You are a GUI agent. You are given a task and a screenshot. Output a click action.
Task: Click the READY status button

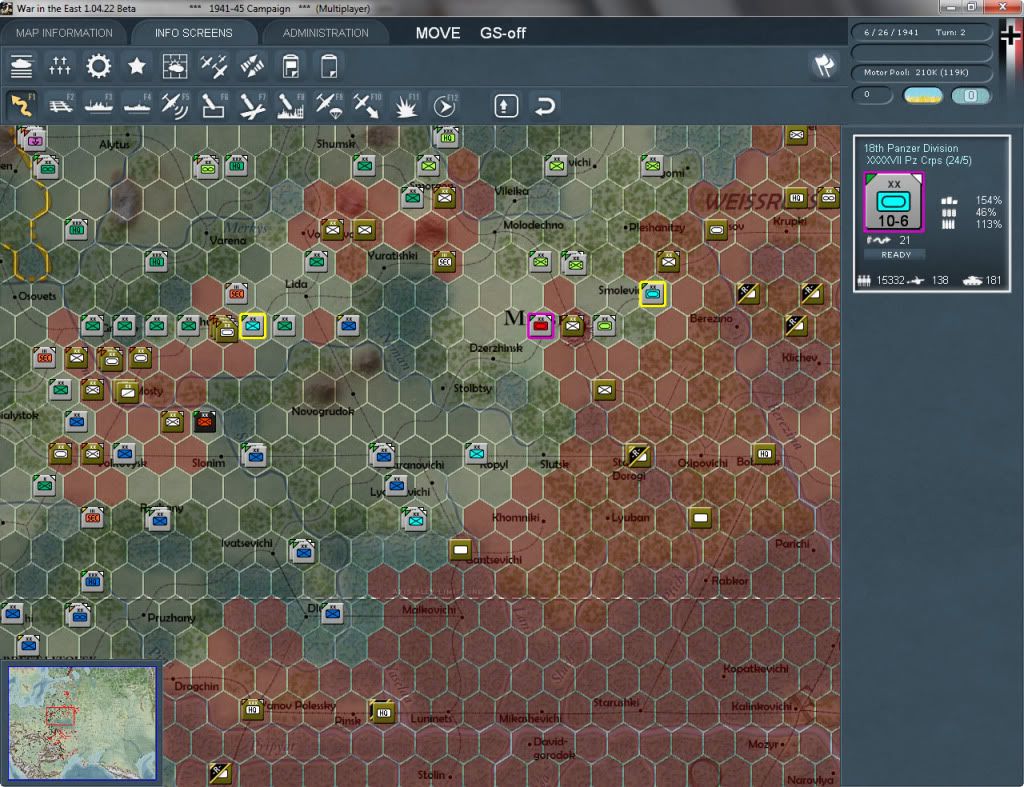click(896, 255)
